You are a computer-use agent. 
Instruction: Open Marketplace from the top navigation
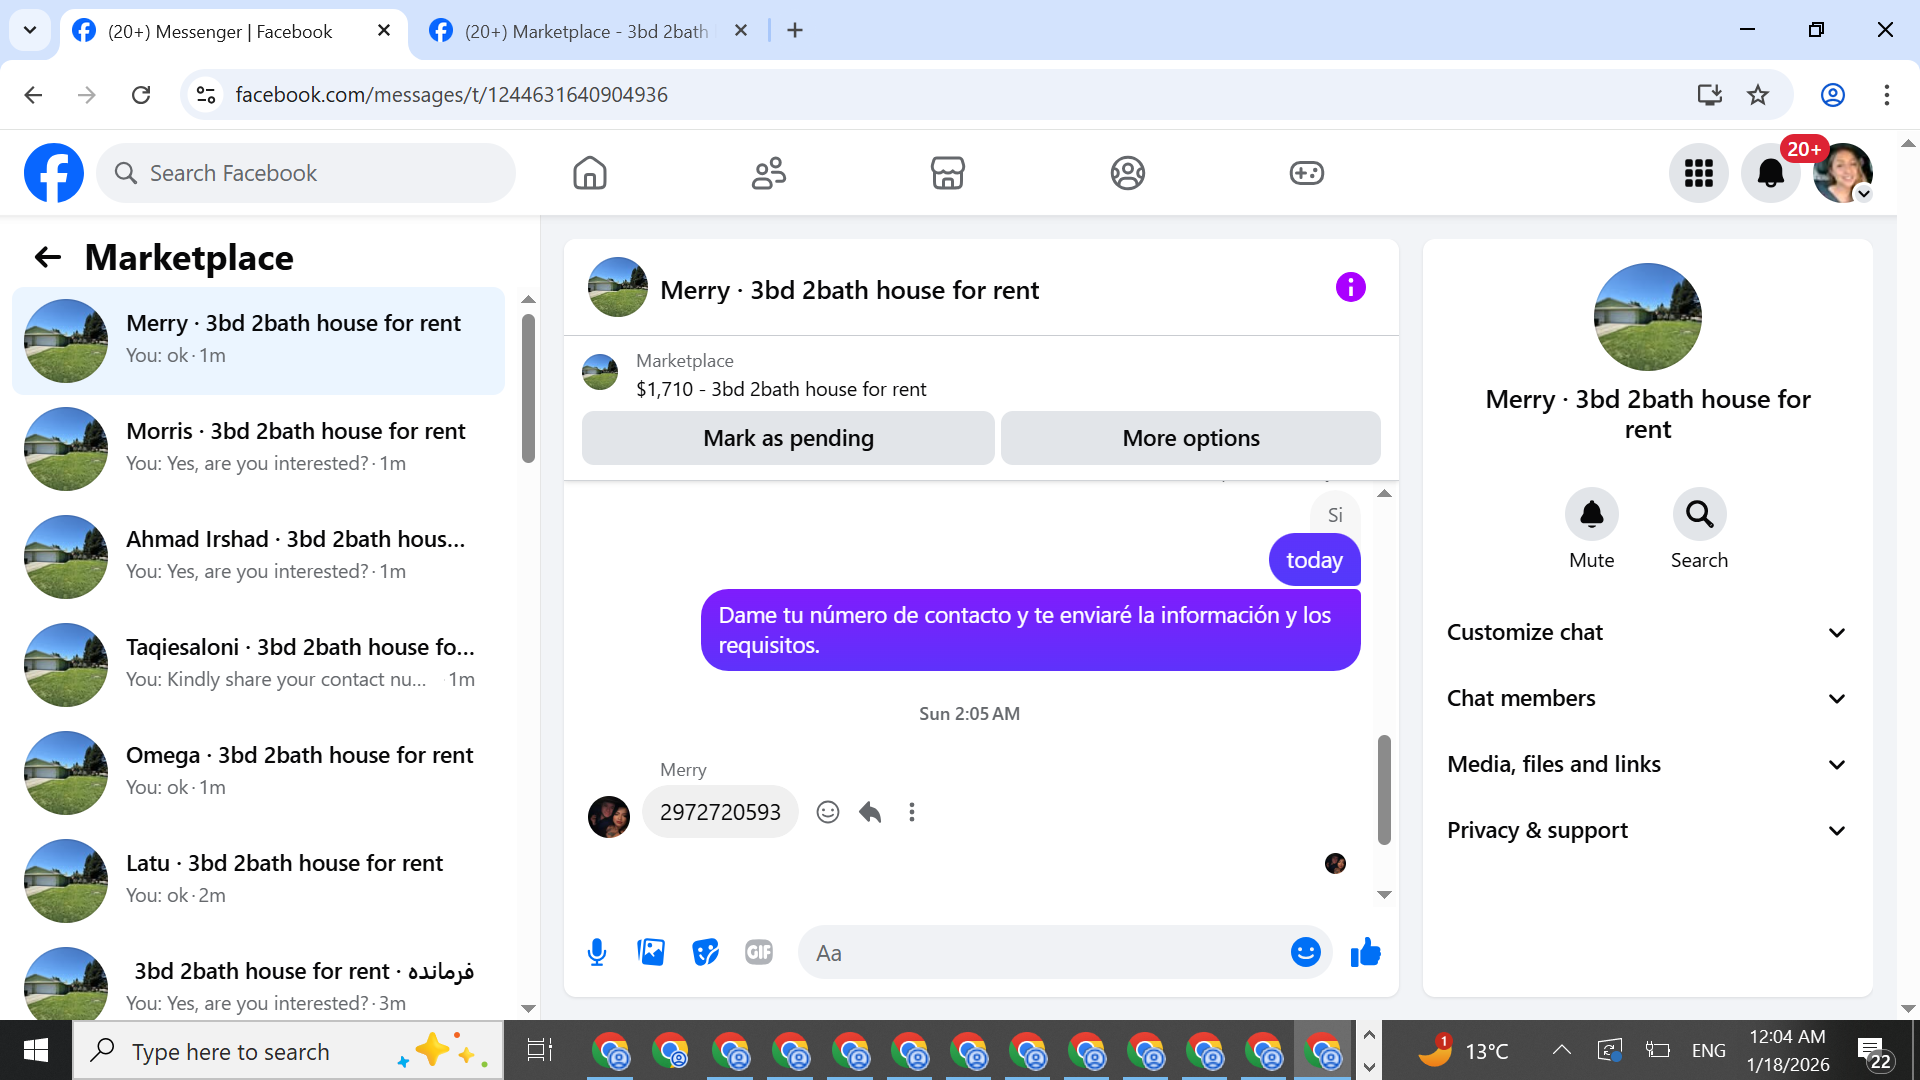coord(947,173)
